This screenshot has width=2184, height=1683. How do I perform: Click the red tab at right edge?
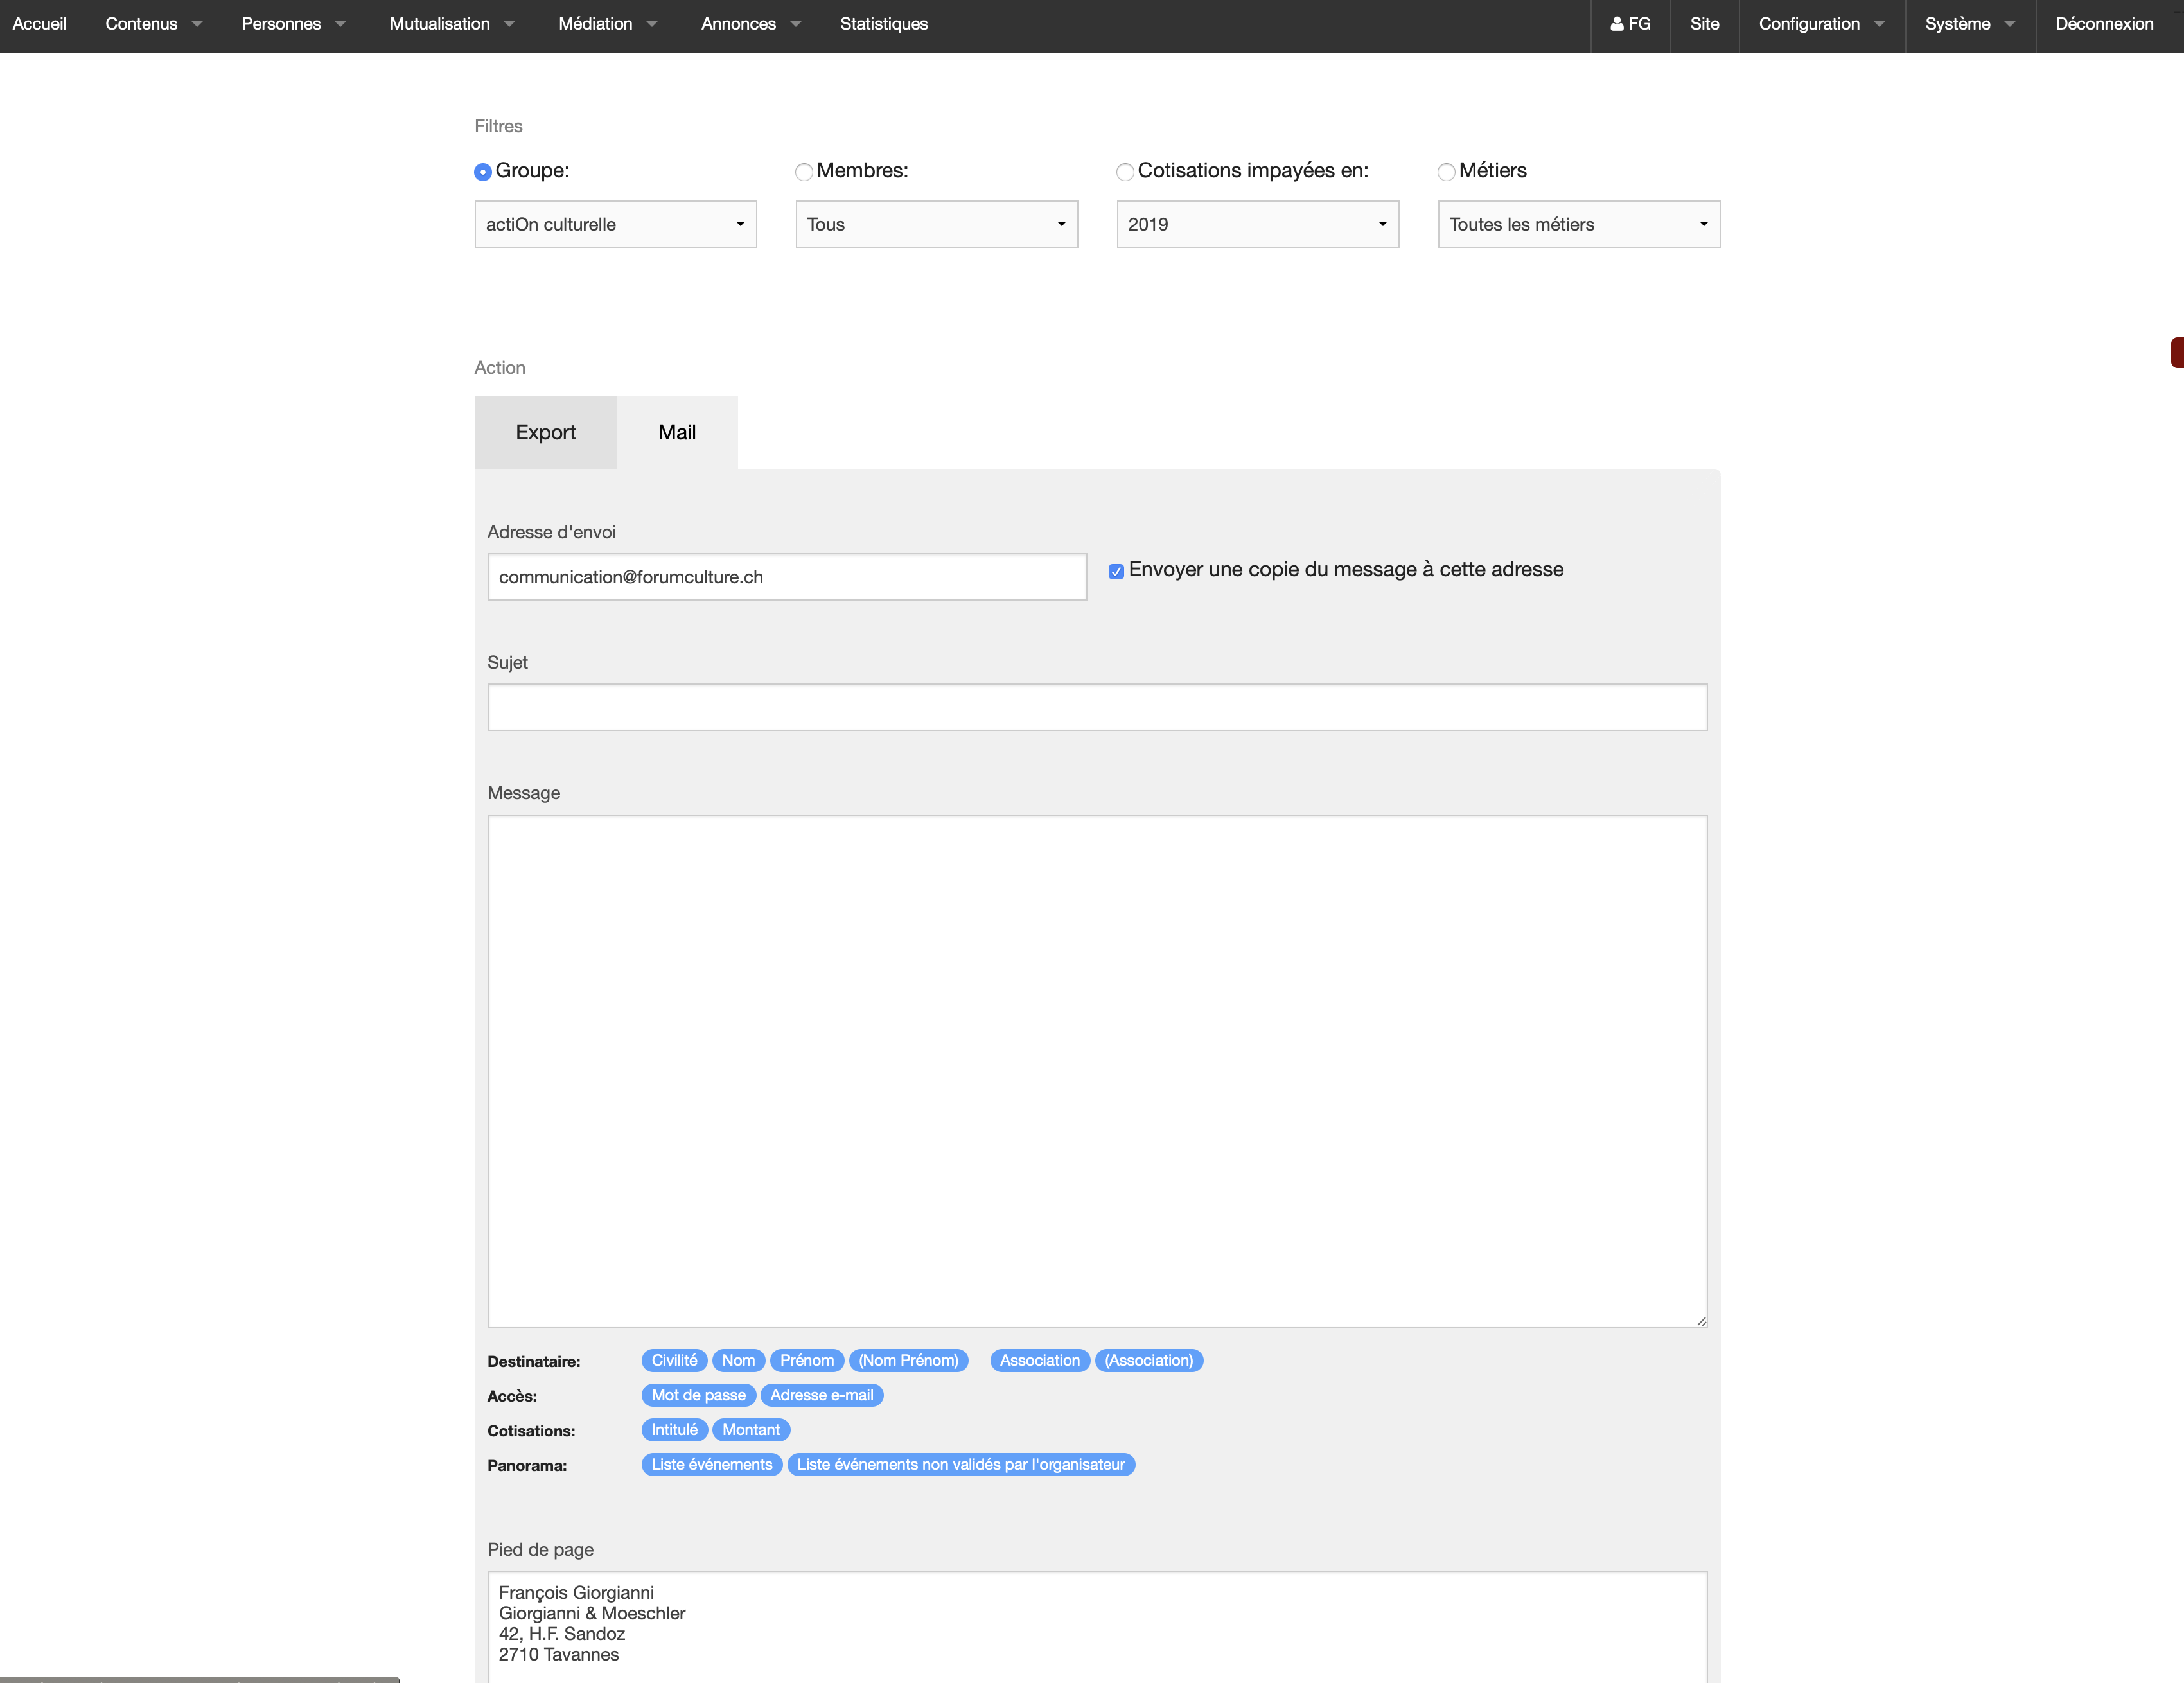pyautogui.click(x=2177, y=353)
